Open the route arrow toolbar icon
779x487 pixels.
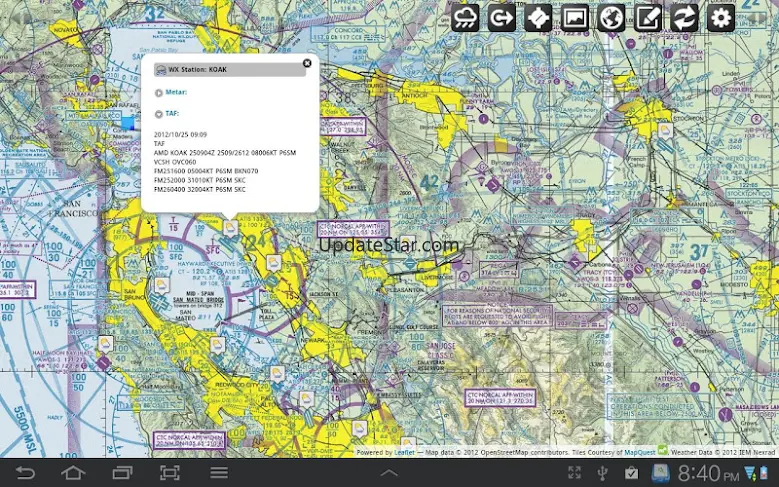coord(502,17)
